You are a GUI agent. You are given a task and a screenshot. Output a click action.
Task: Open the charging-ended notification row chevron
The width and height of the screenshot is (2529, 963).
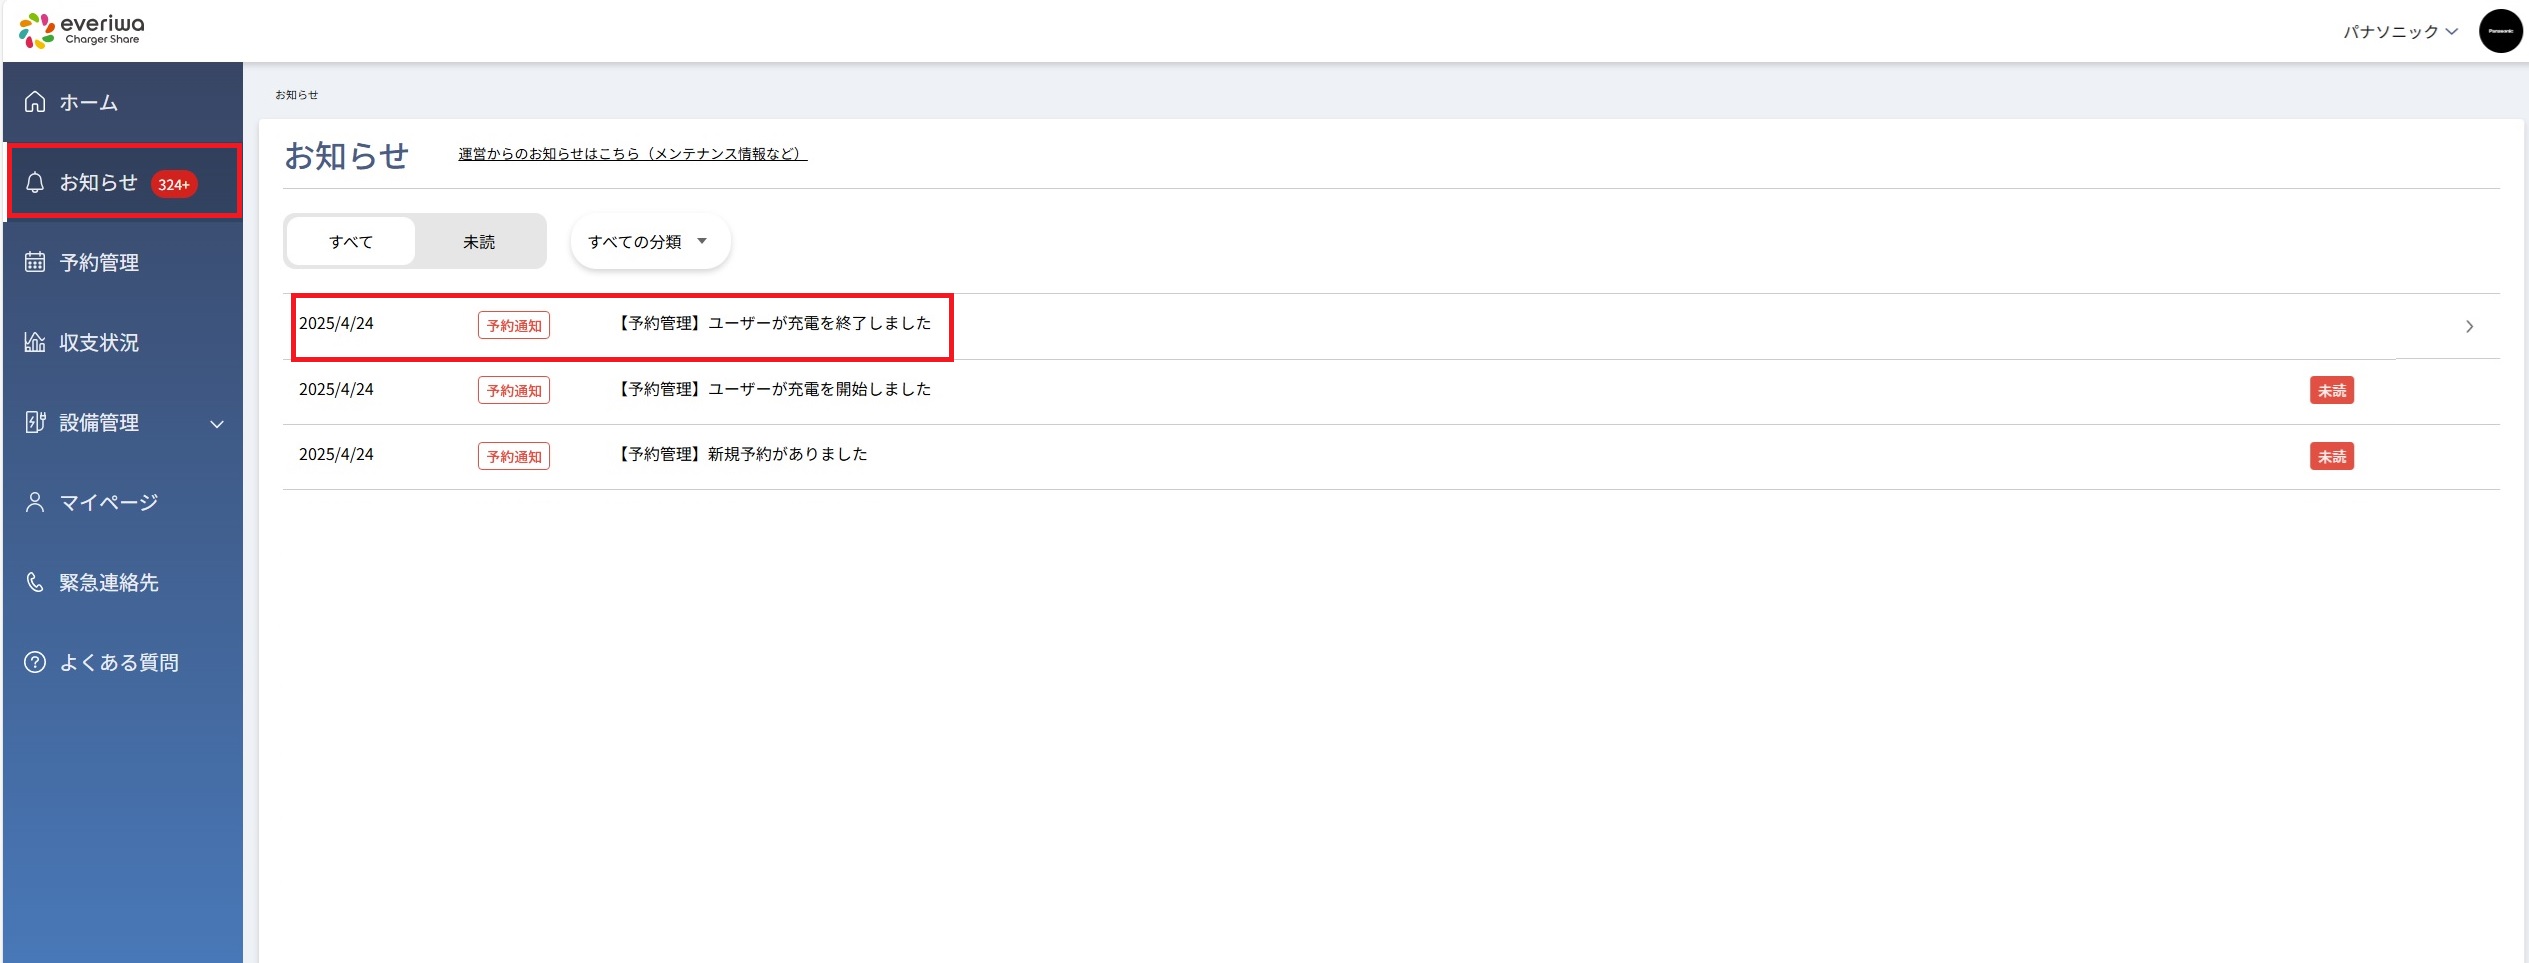(x=2469, y=327)
